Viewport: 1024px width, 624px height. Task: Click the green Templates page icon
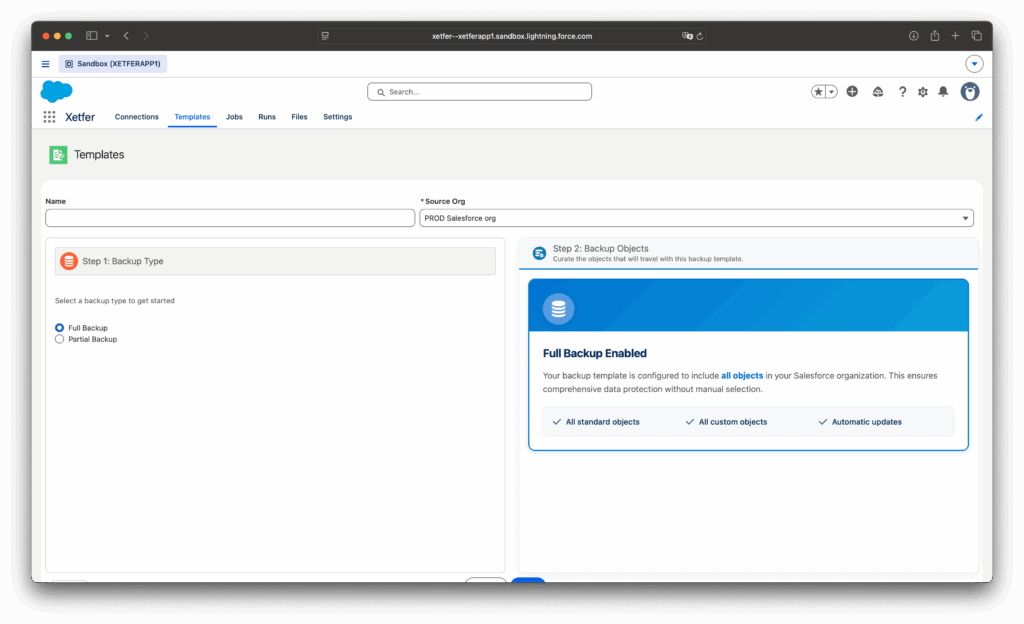58,155
